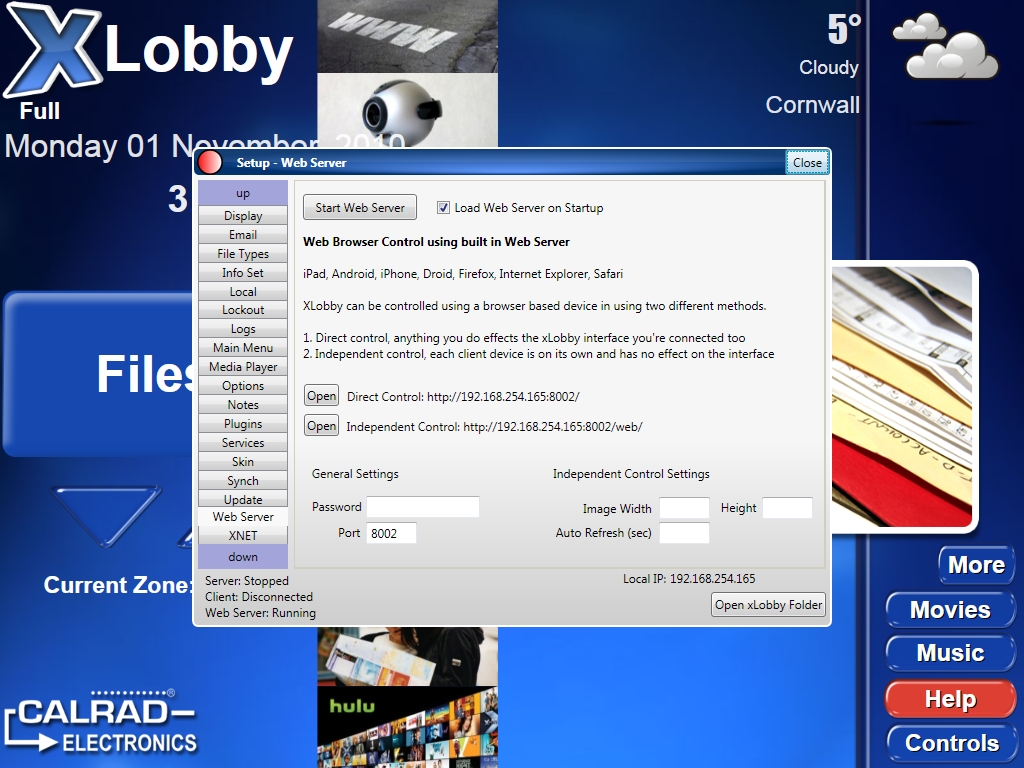Open the Display setup section

[x=243, y=216]
